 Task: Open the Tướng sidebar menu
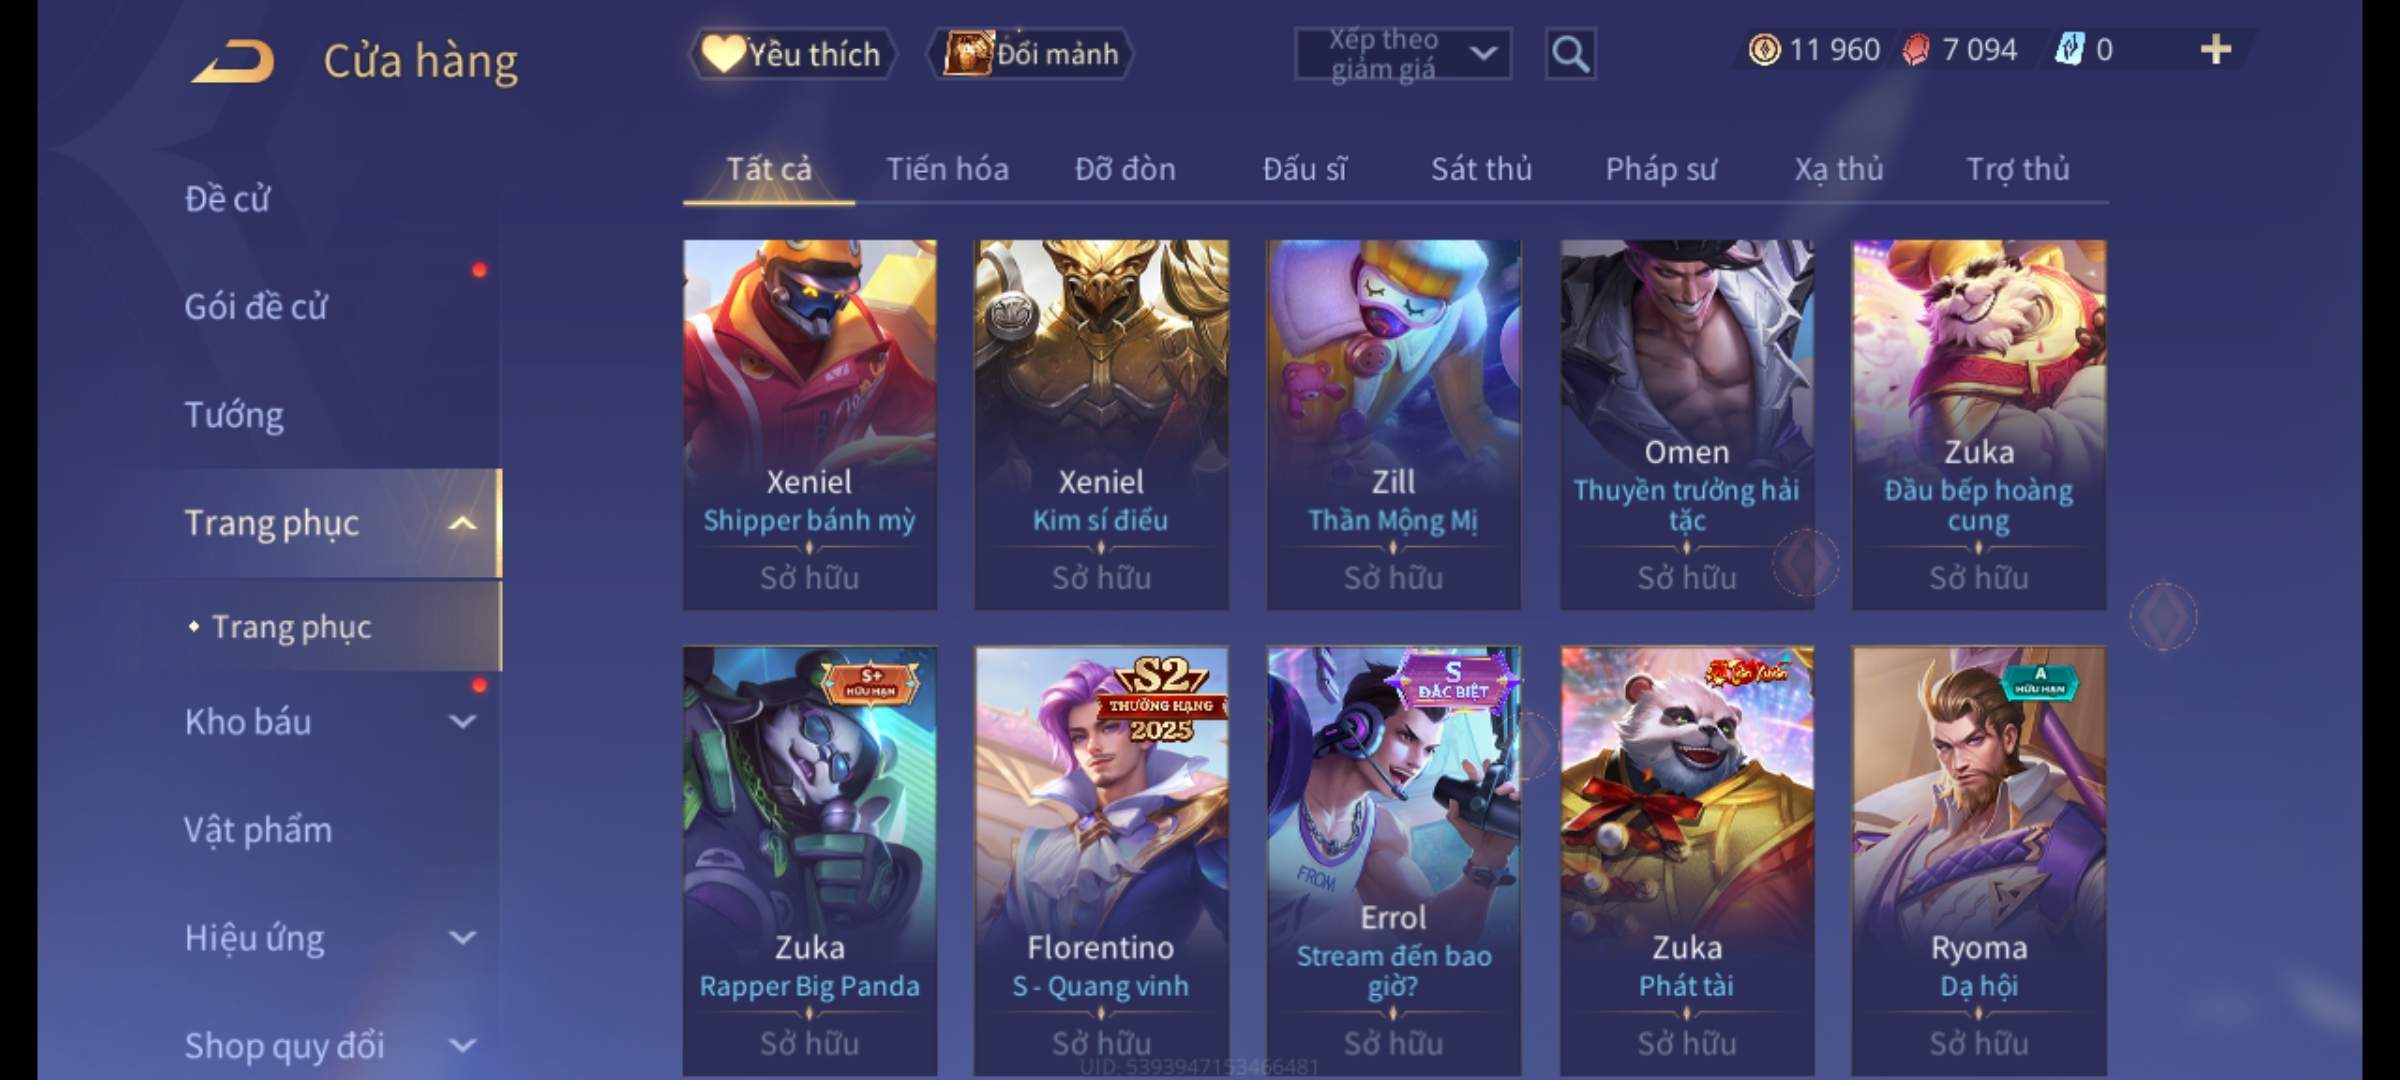coord(234,415)
